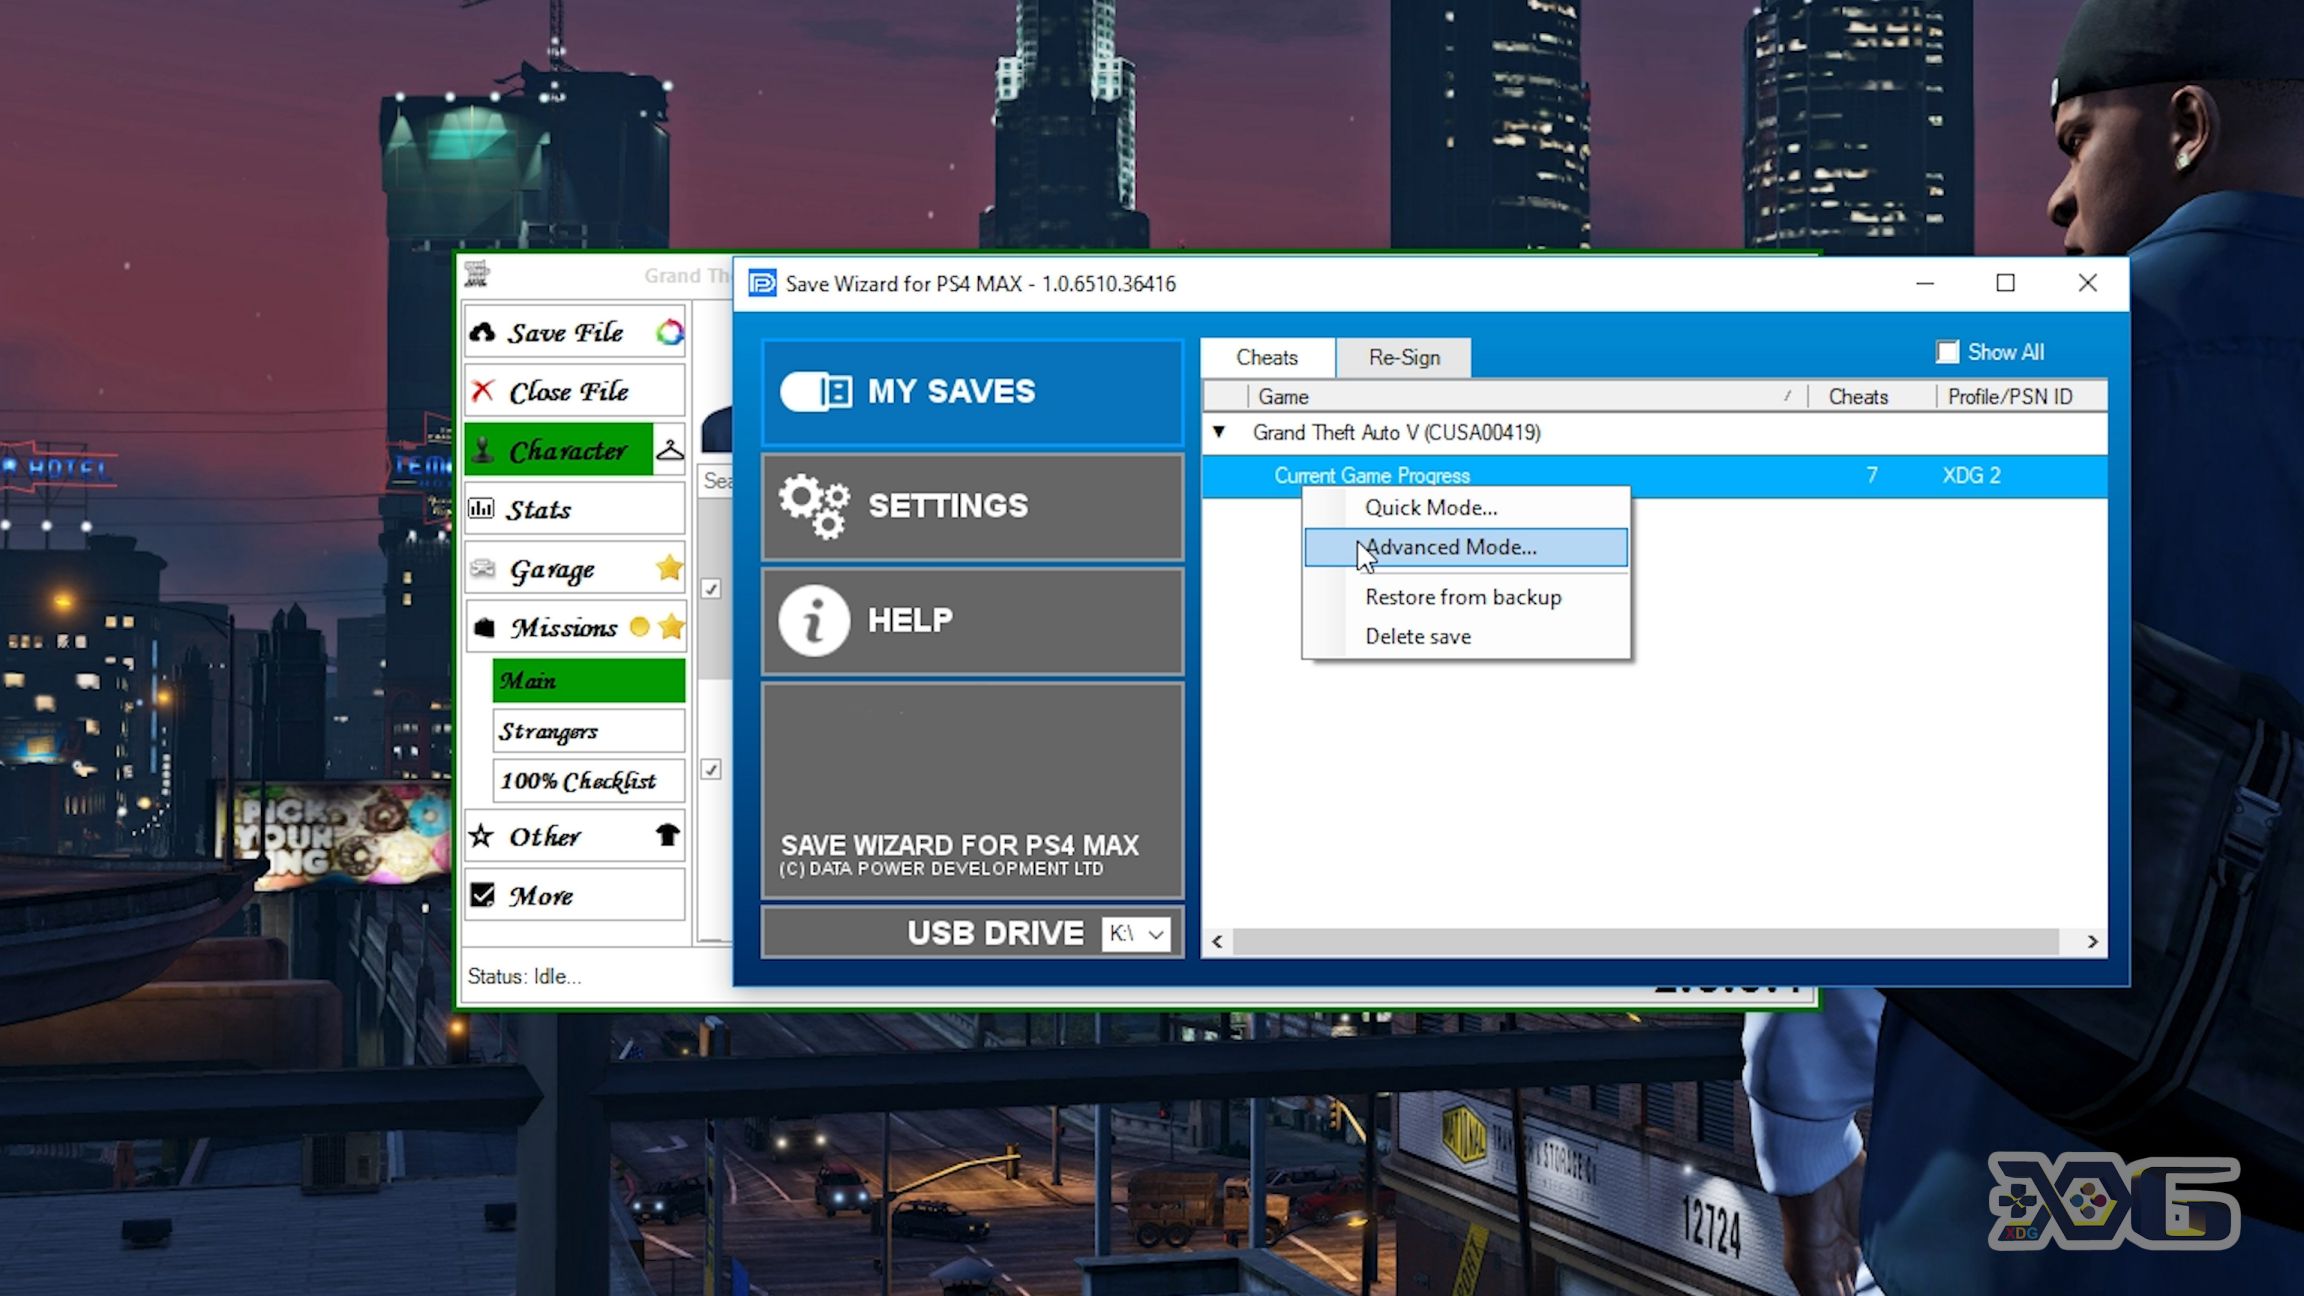
Task: Click the red X icon on Close File
Action: tap(483, 390)
